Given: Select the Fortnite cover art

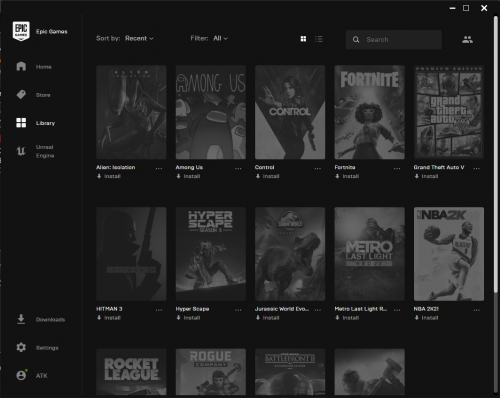Looking at the screenshot, I should 370,112.
